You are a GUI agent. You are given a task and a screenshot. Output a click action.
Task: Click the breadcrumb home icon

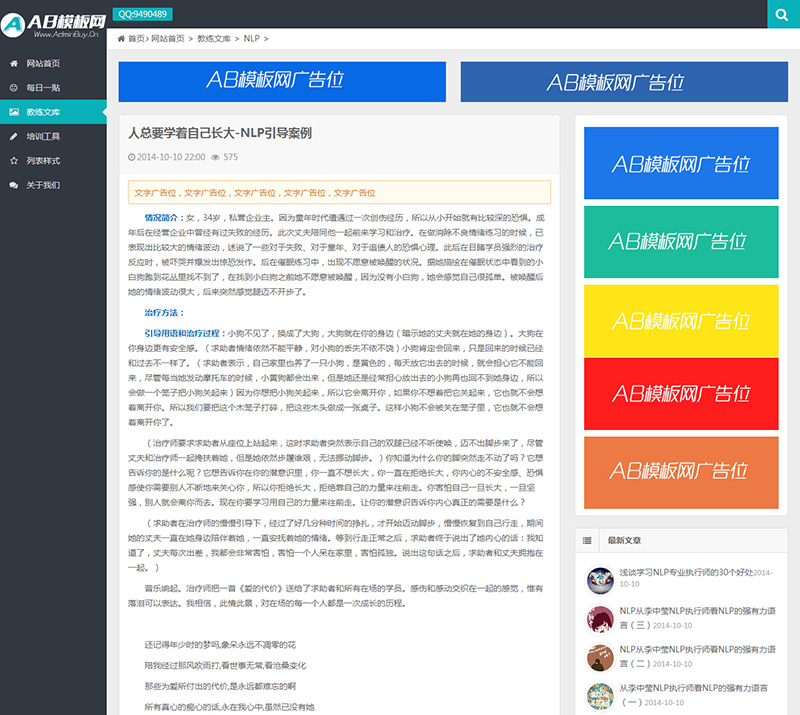coord(121,39)
